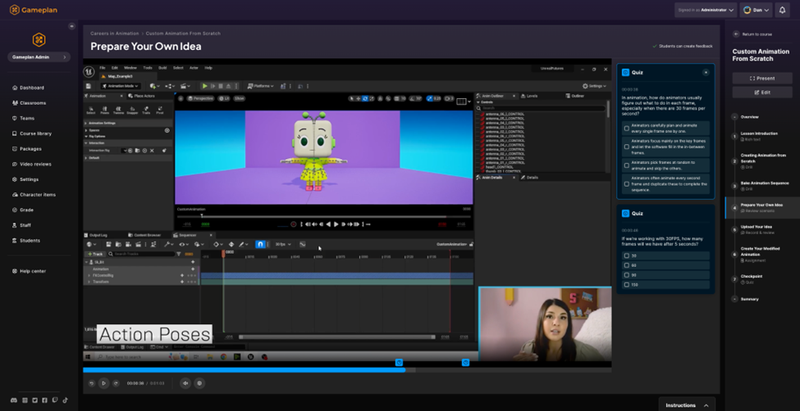
Task: Select the 60 answer checkbox
Action: pos(627,265)
